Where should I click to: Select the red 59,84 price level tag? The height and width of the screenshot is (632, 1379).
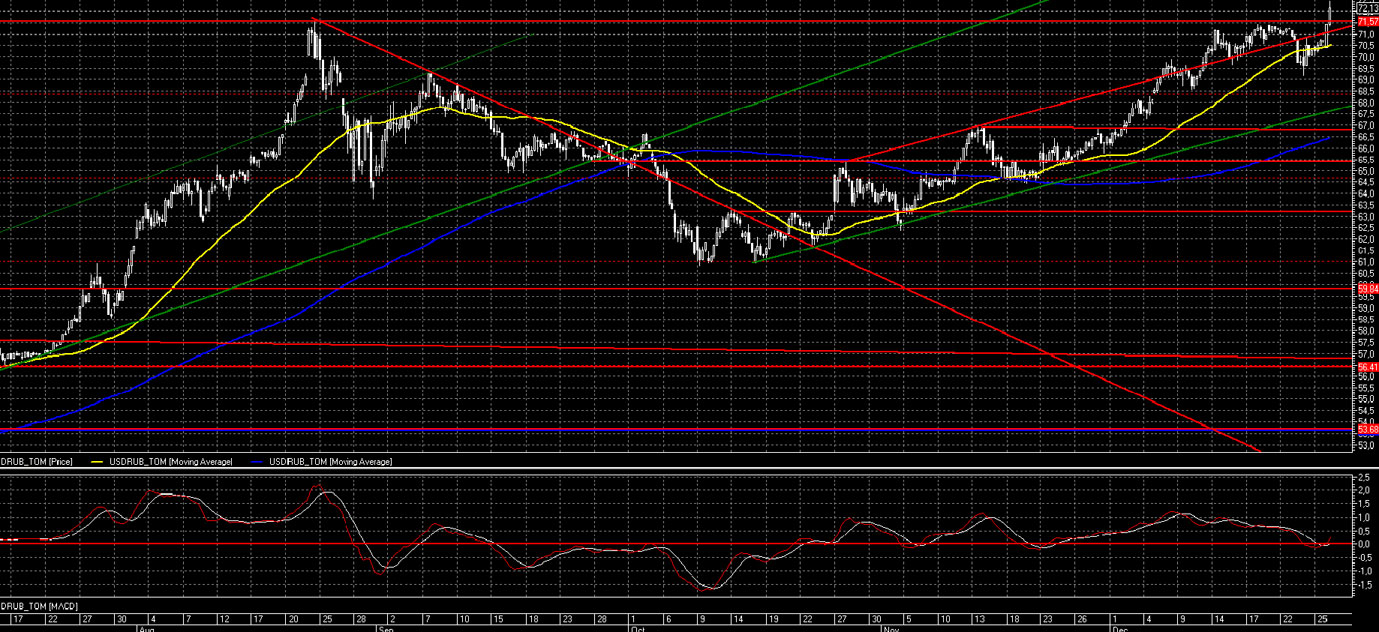pyautogui.click(x=1368, y=288)
